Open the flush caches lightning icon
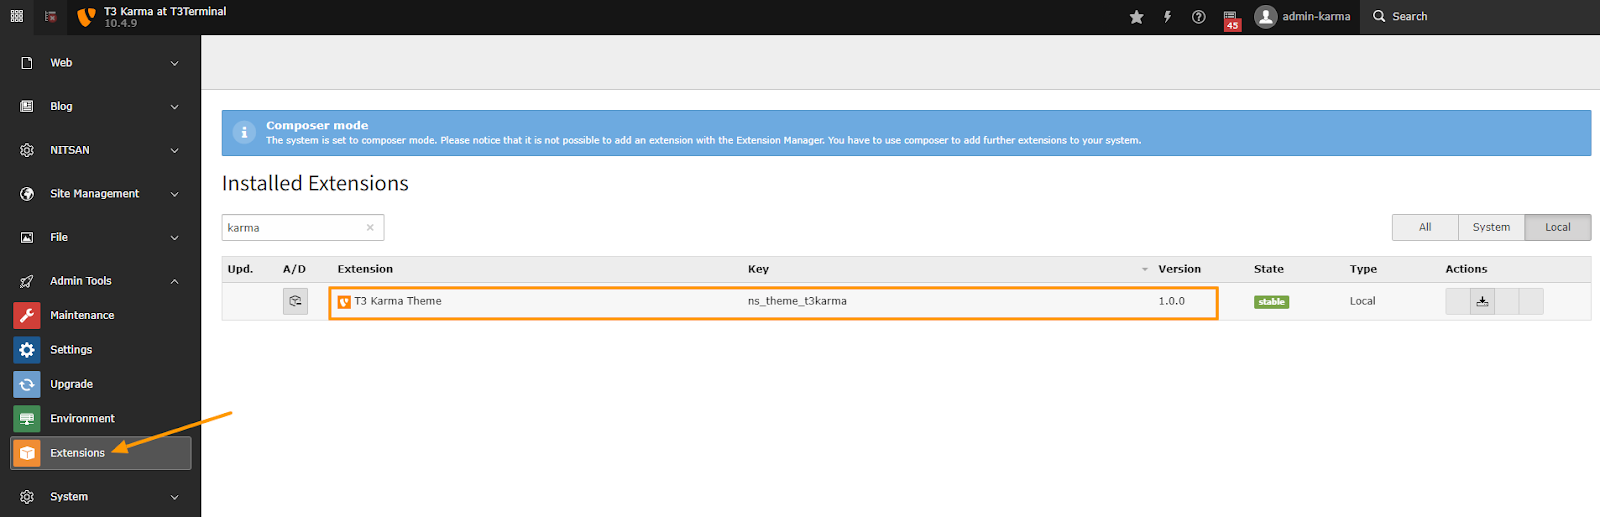The image size is (1600, 517). (1167, 17)
